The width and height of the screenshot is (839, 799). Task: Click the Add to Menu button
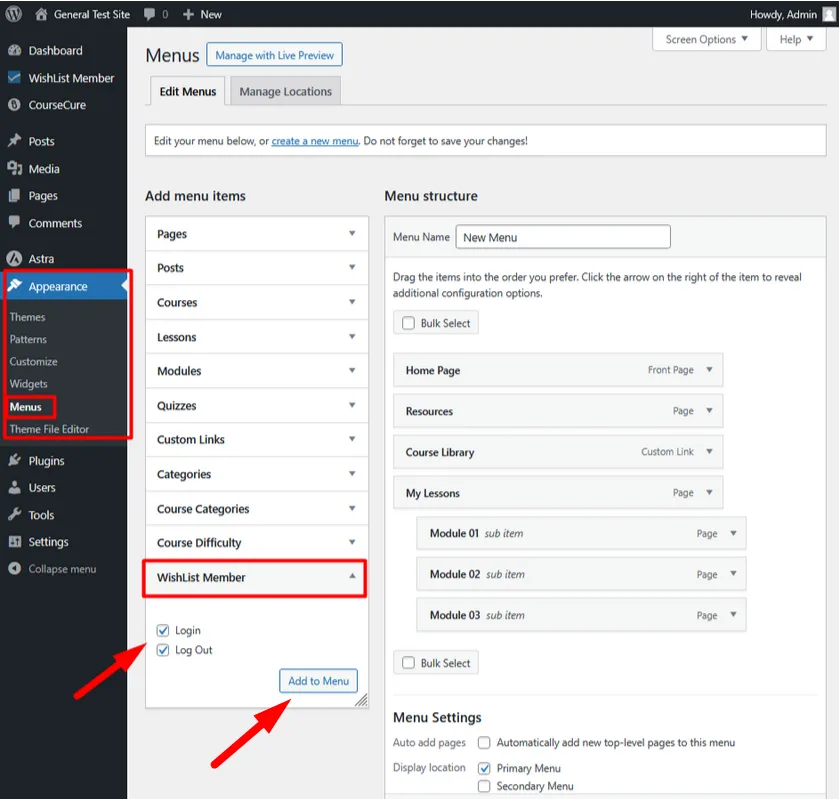pyautogui.click(x=318, y=679)
